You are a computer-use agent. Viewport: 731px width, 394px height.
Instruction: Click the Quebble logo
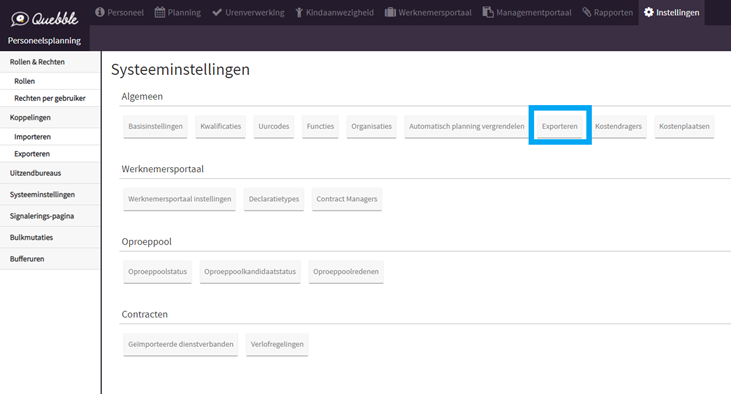(x=44, y=19)
